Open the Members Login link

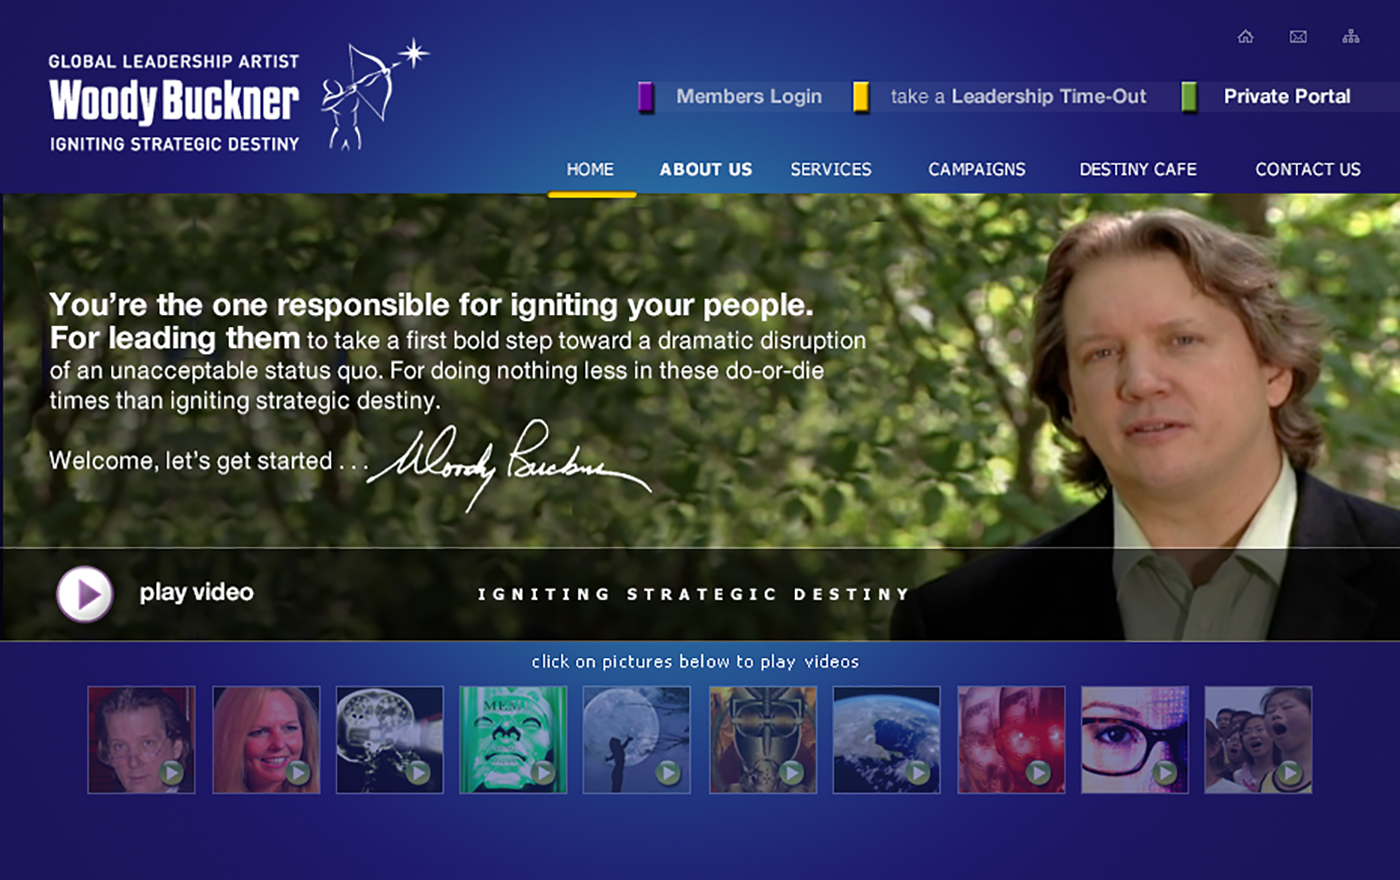[x=749, y=97]
